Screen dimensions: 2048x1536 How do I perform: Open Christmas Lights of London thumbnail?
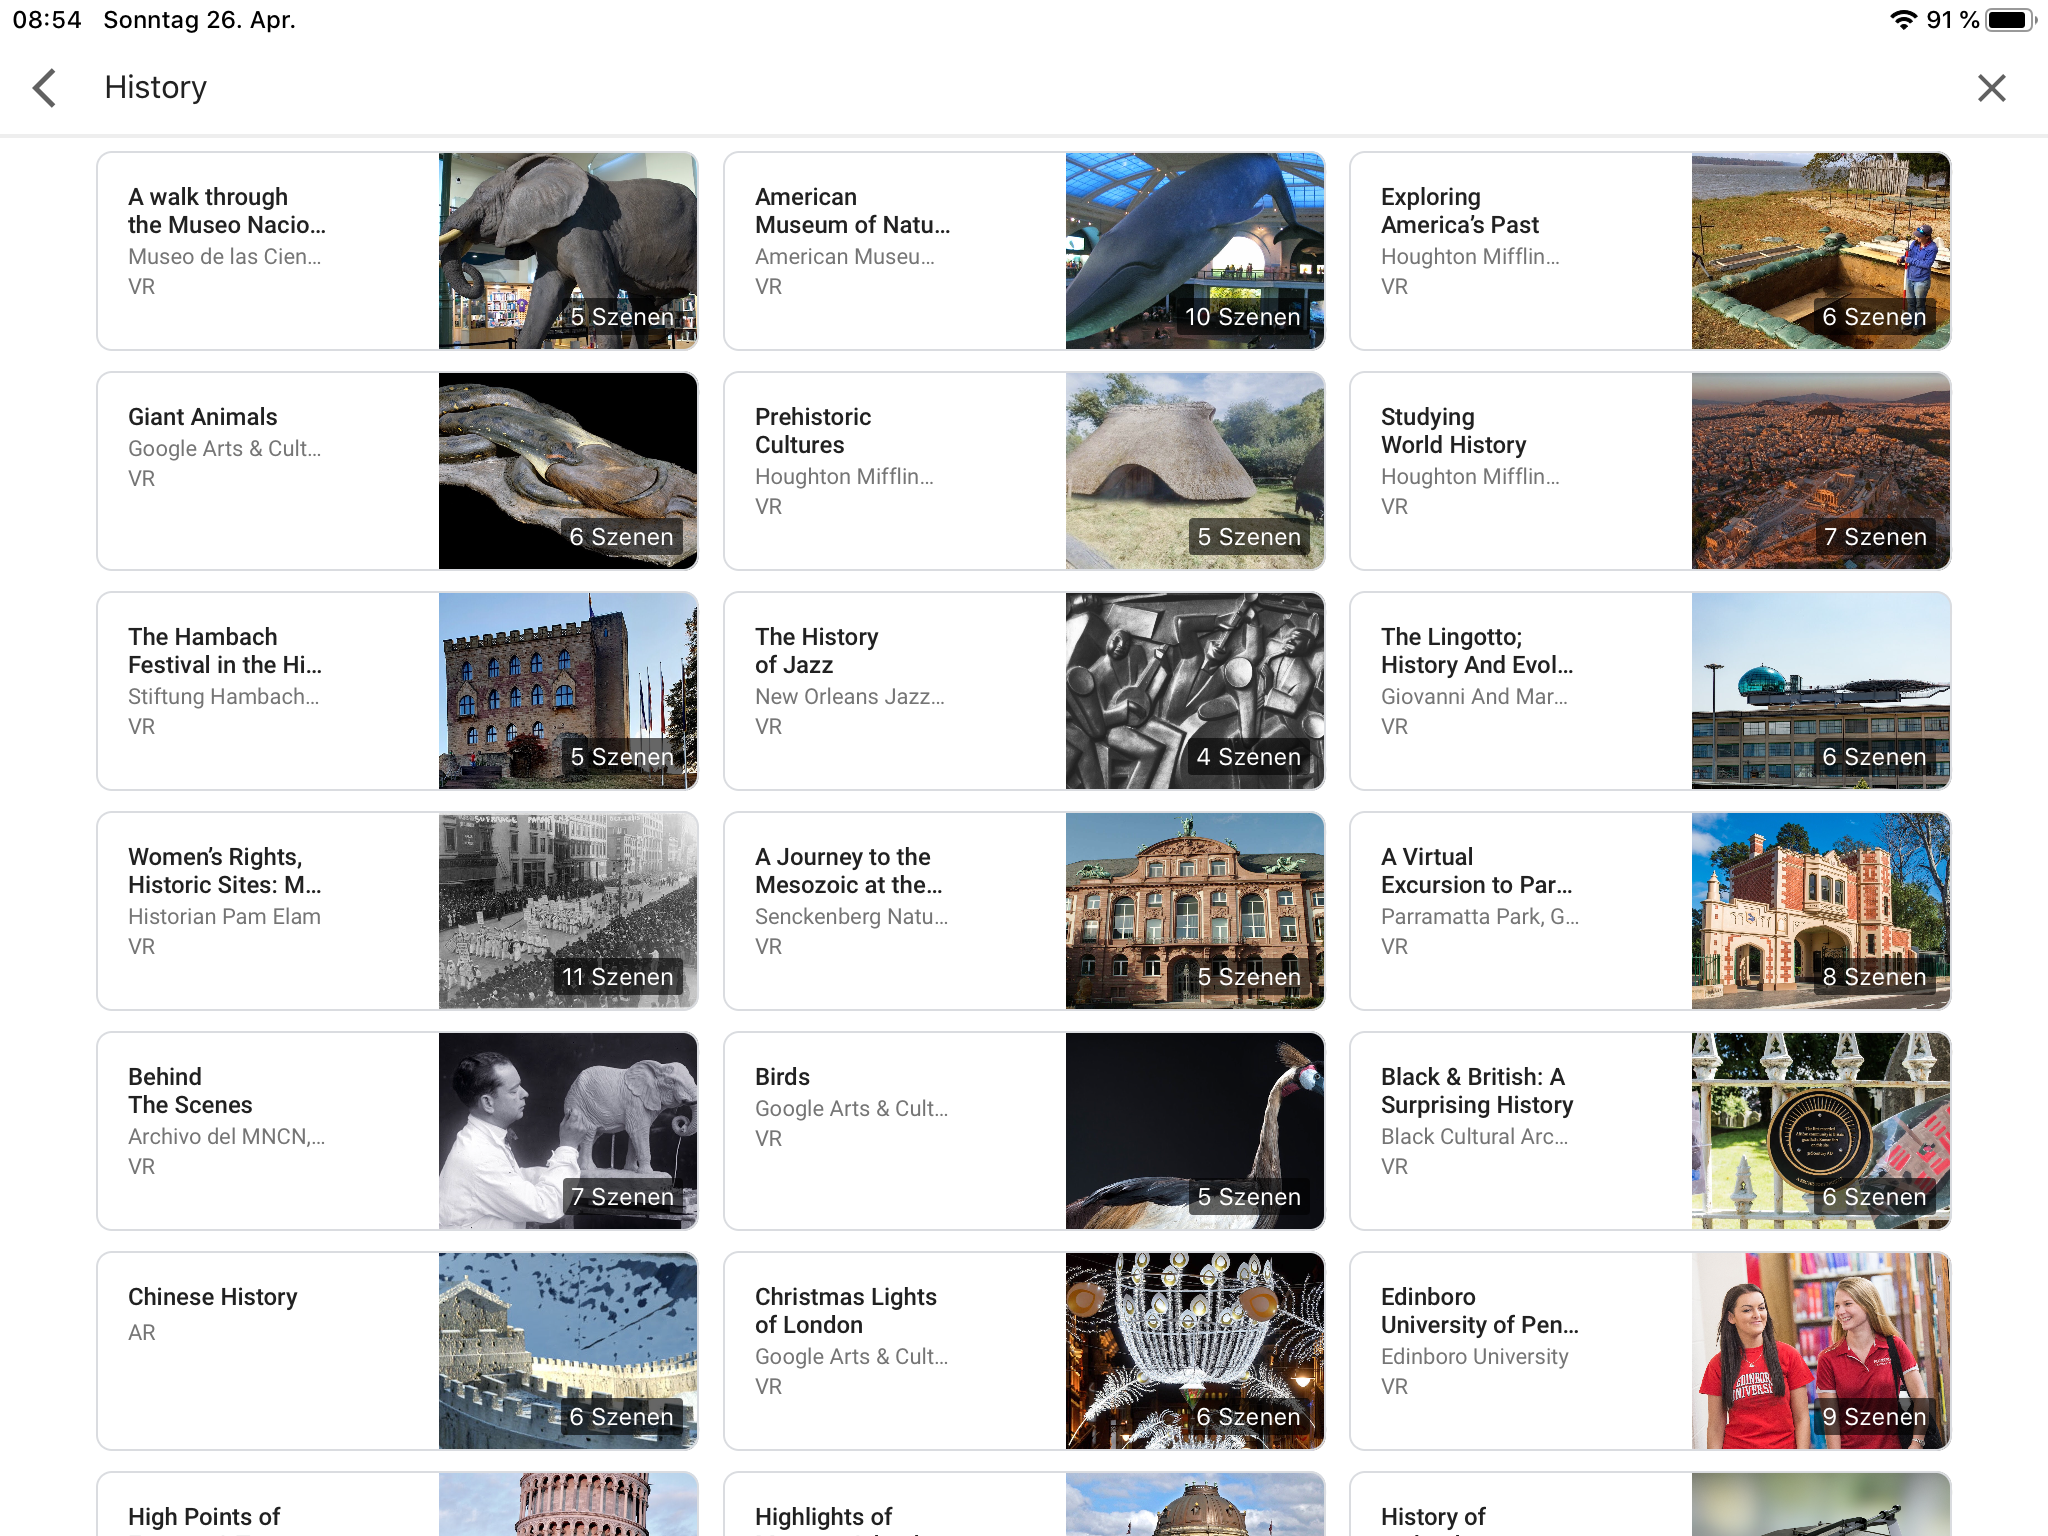coord(1195,1351)
